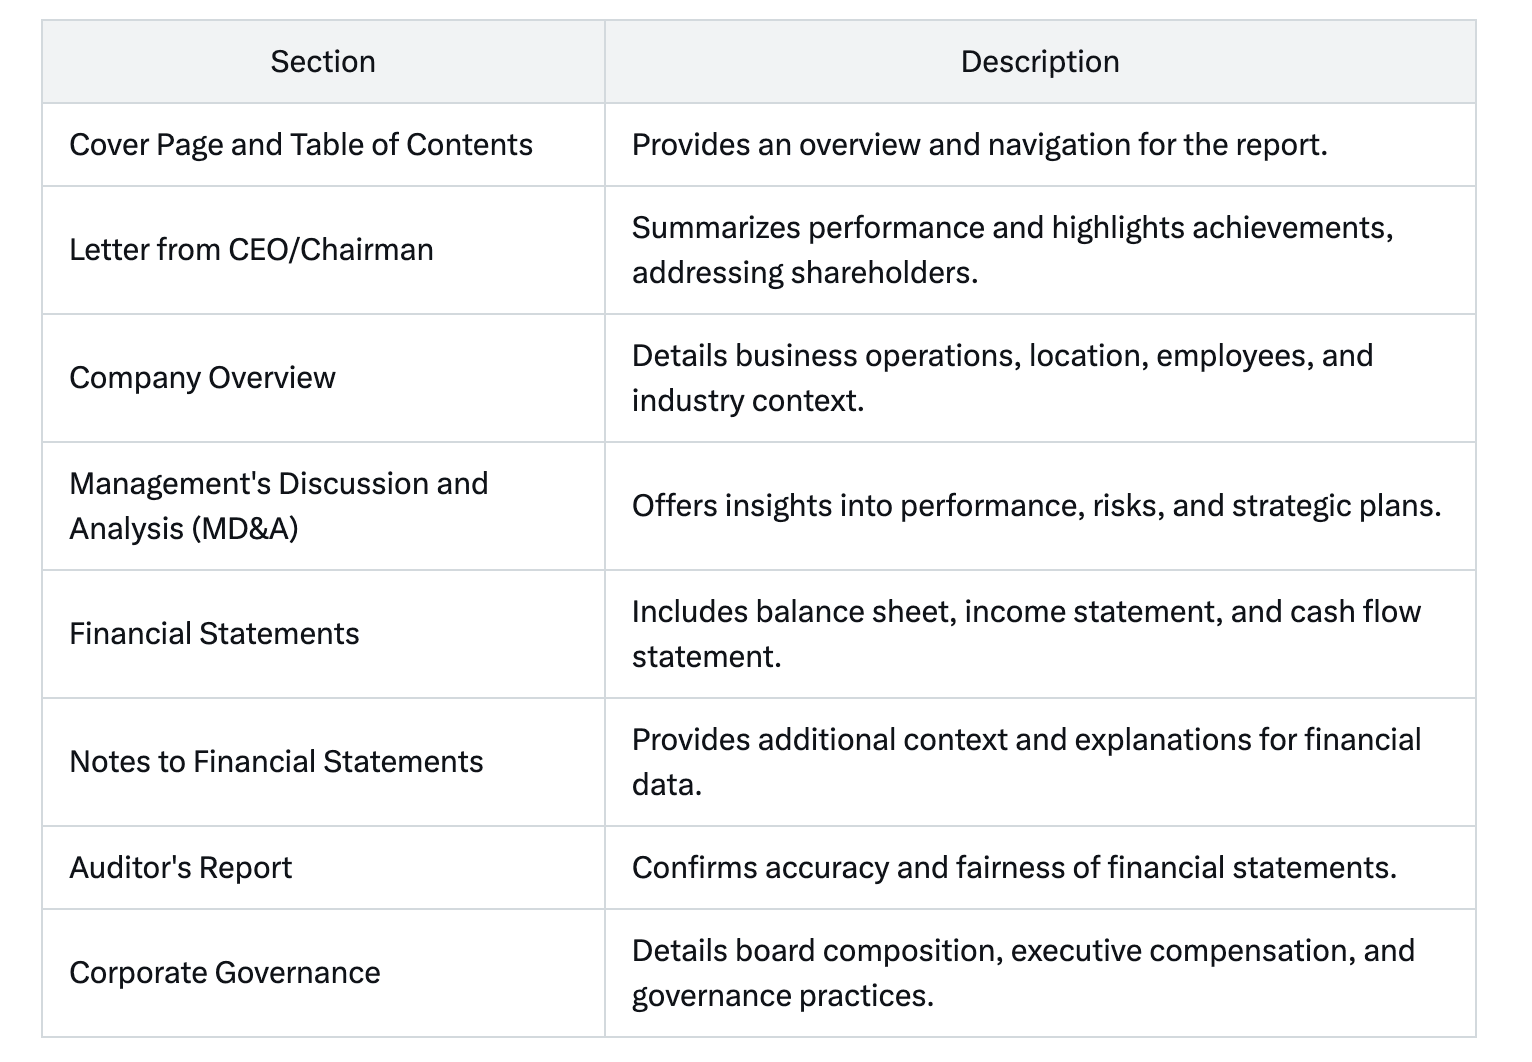This screenshot has height=1062, width=1532.
Task: Select the Company Overview cell
Action: (x=323, y=378)
